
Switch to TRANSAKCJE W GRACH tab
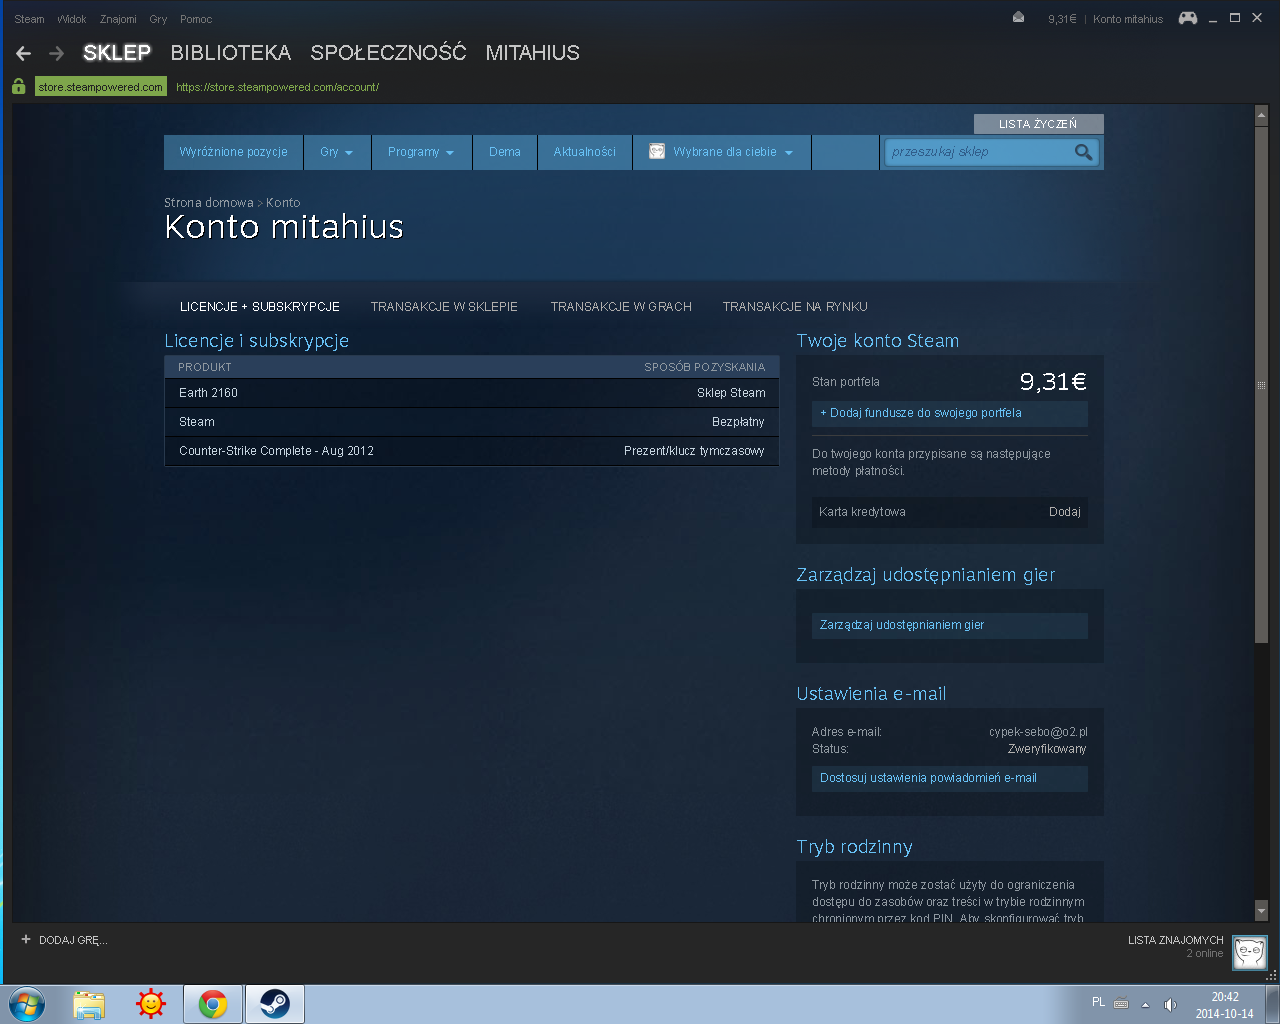(621, 307)
